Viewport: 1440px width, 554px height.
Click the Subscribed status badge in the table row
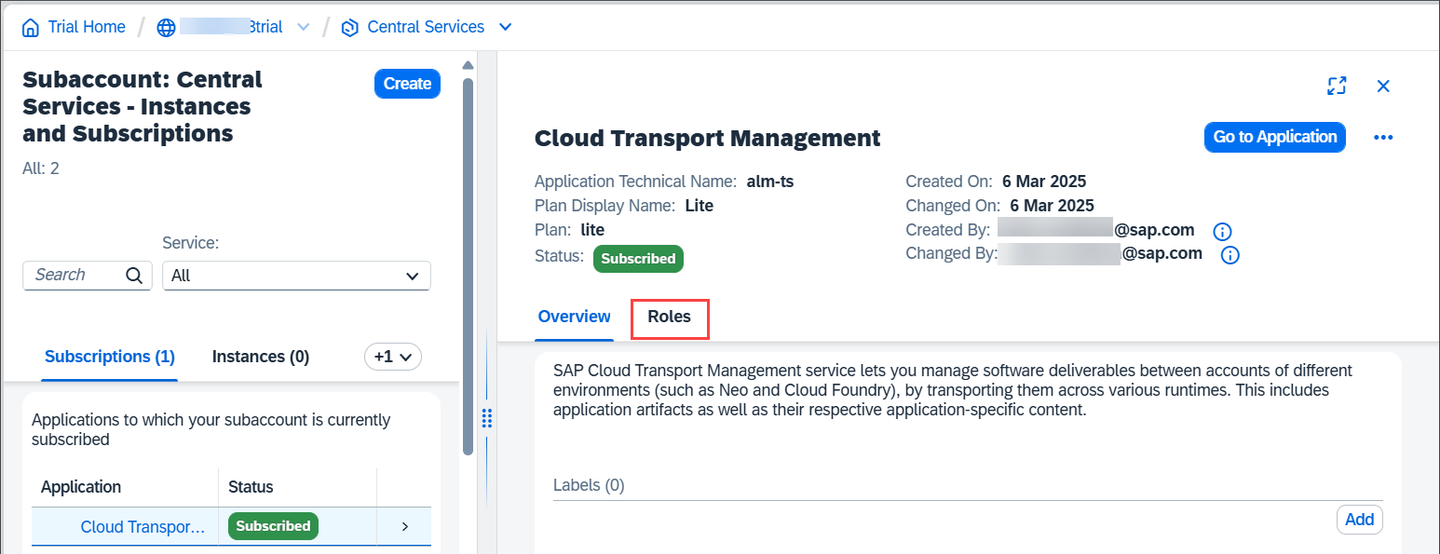(x=273, y=526)
